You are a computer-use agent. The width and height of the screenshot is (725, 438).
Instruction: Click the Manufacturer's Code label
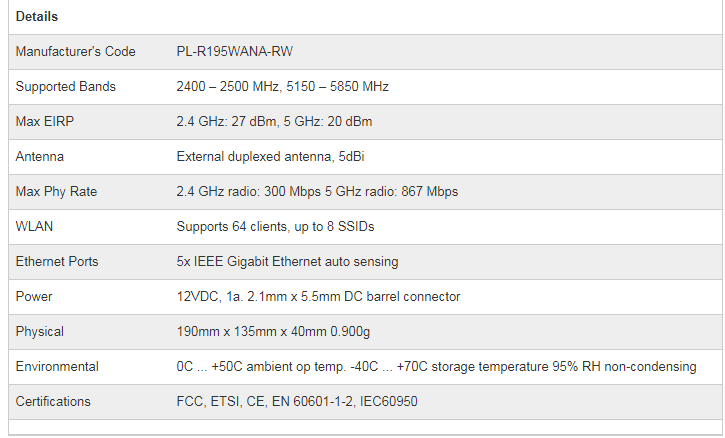tap(75, 52)
